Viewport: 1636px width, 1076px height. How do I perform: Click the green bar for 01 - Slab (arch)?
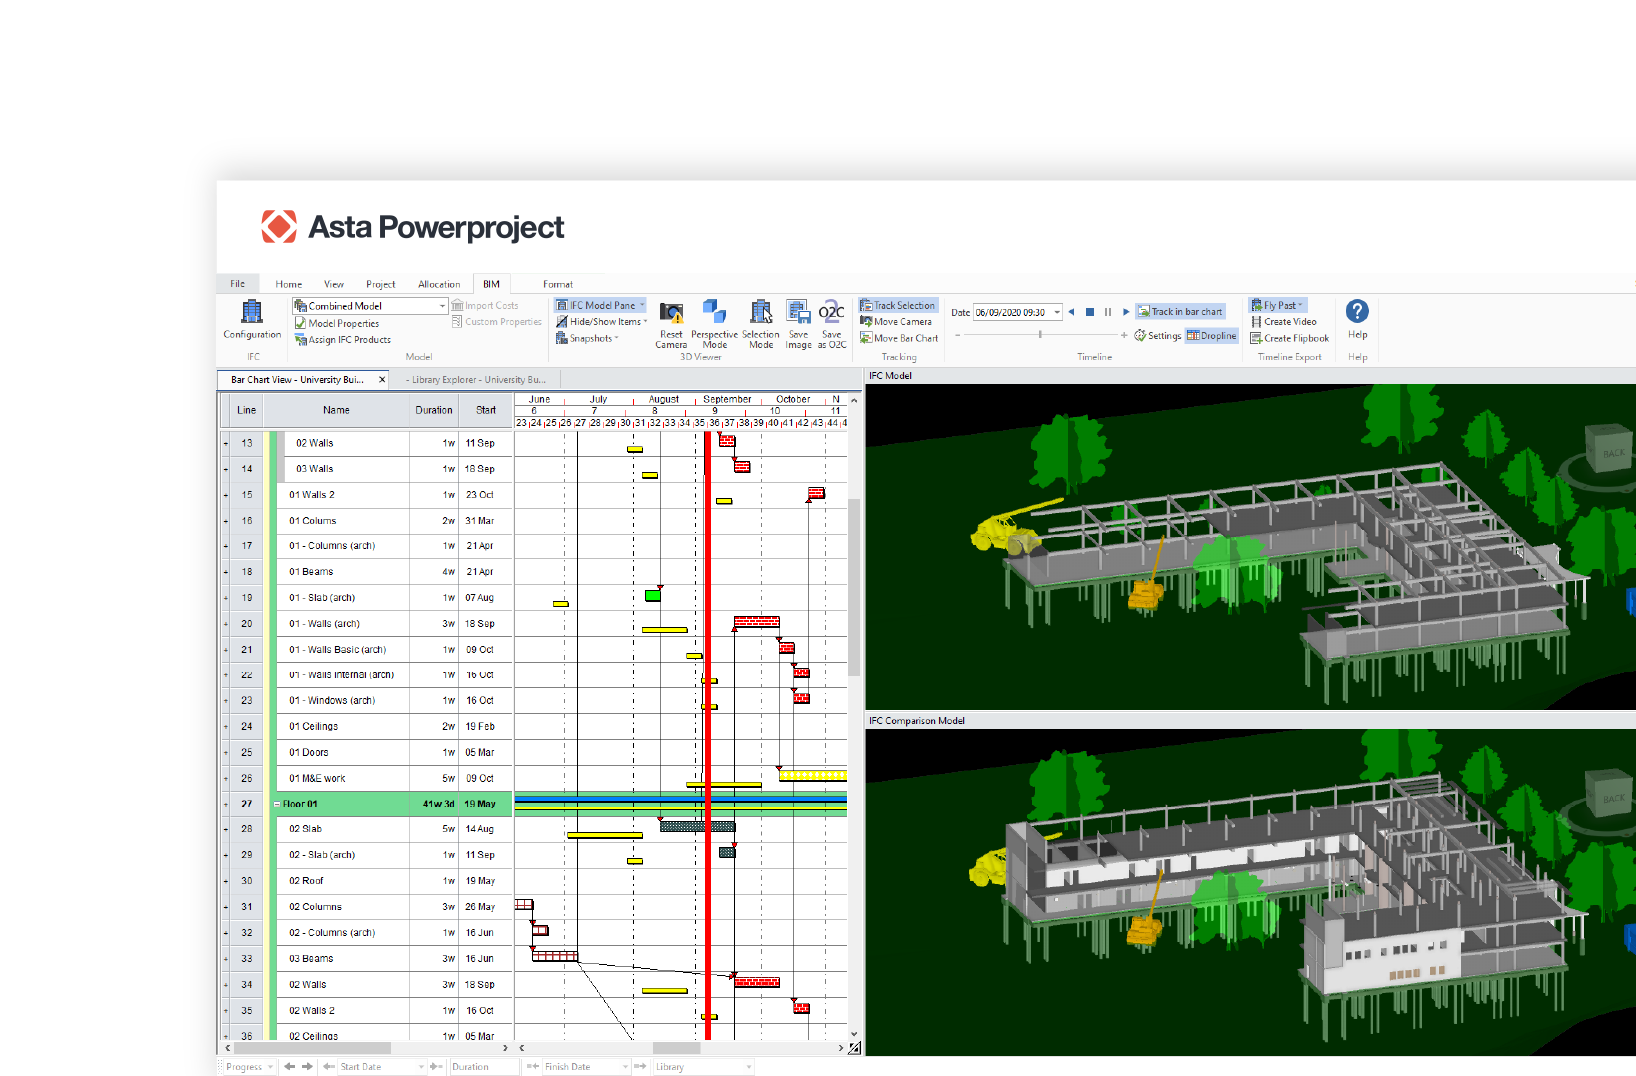[653, 596]
